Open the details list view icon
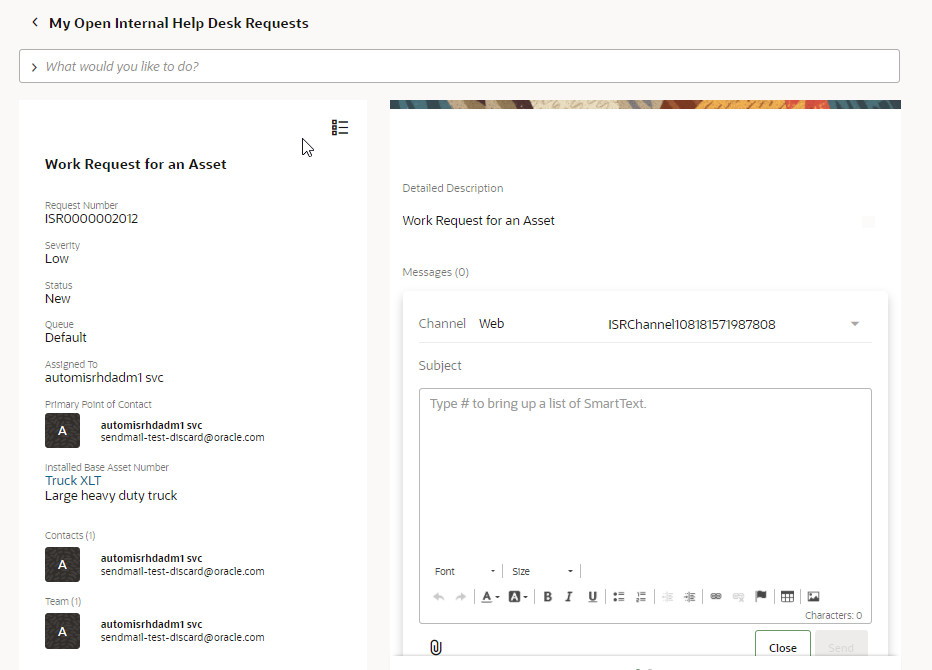 coord(340,127)
